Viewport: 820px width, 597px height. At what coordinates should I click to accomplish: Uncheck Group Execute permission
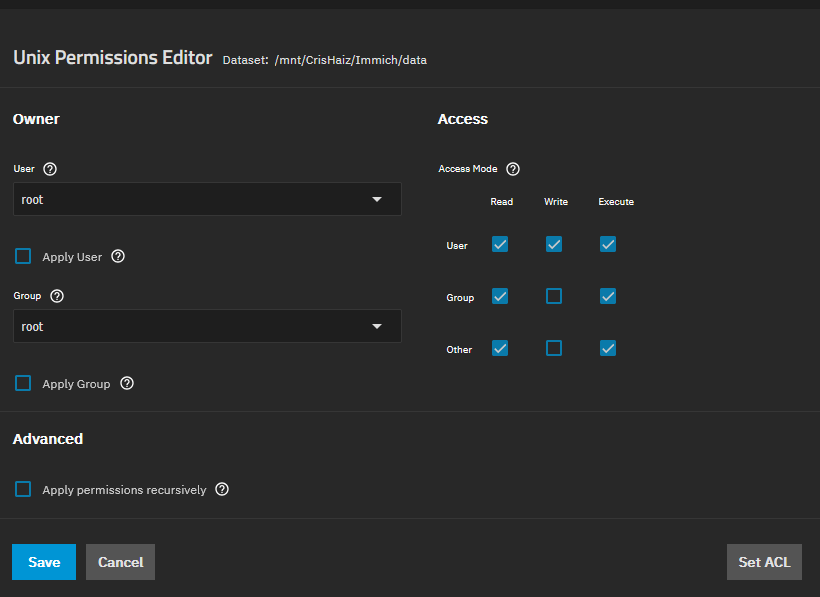point(608,296)
